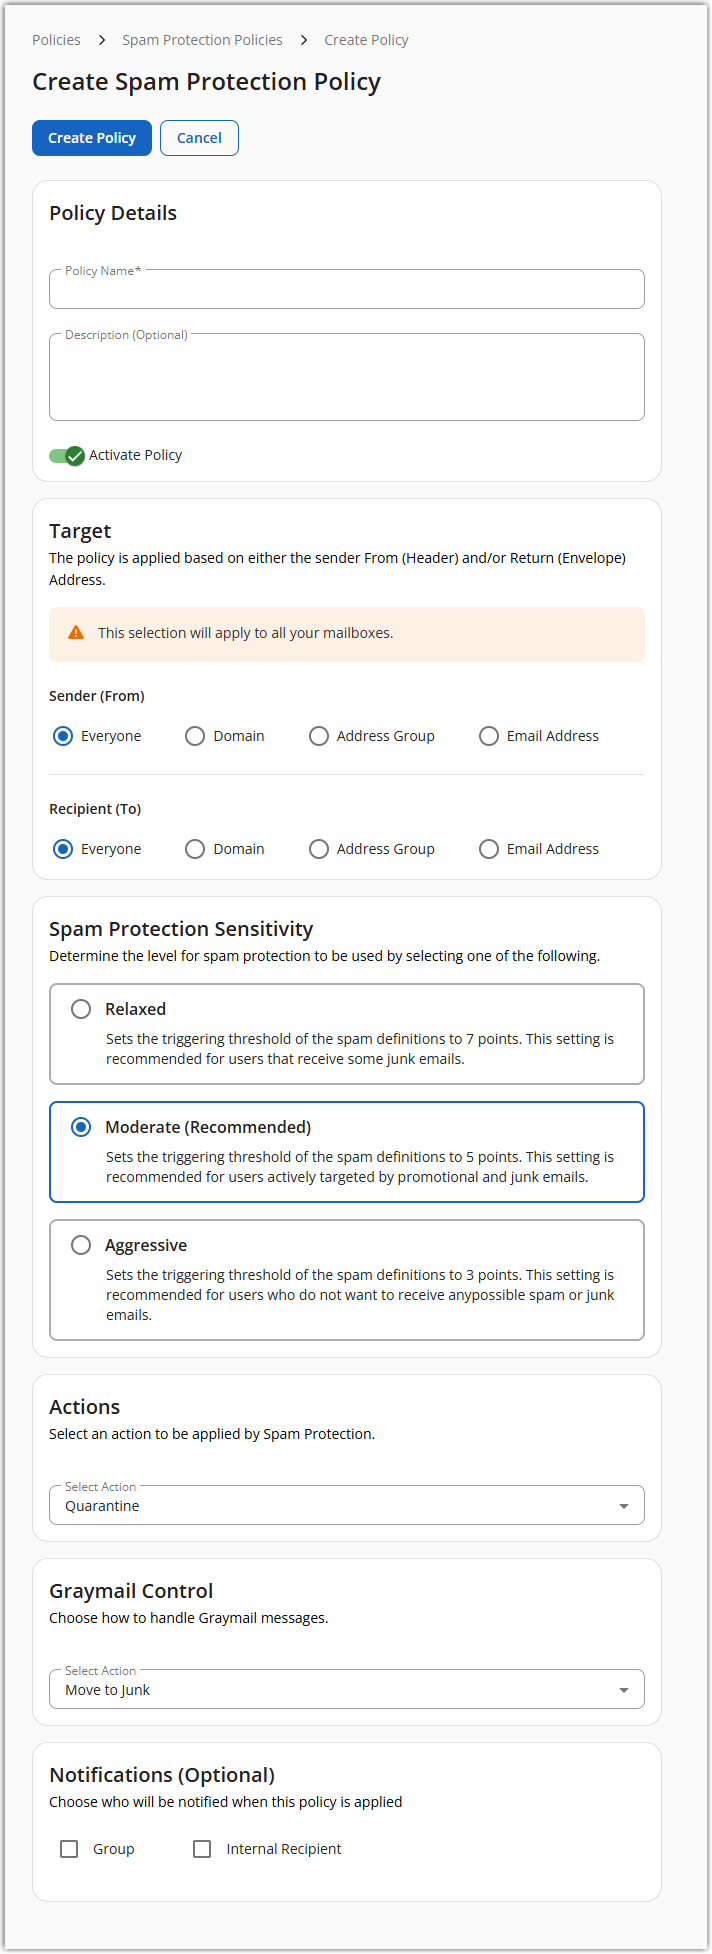Enable the Internal Recipient checkbox
Viewport: 712px width, 1954px height.
[201, 1848]
